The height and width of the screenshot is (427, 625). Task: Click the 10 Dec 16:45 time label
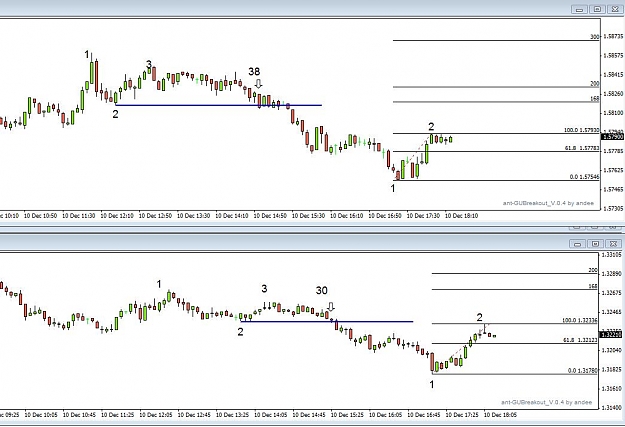tap(424, 415)
